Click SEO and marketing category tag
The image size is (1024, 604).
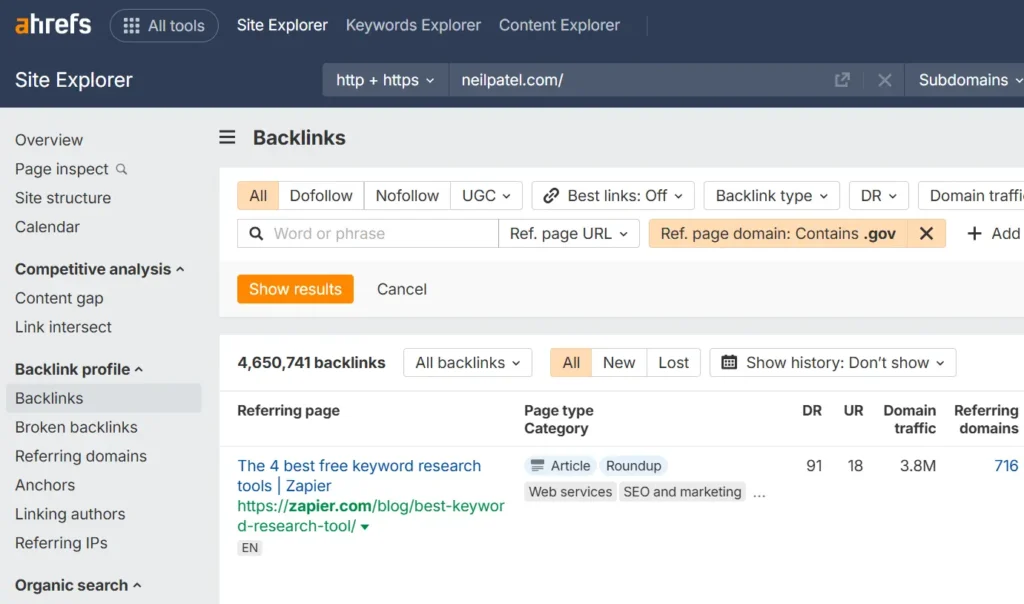point(682,492)
